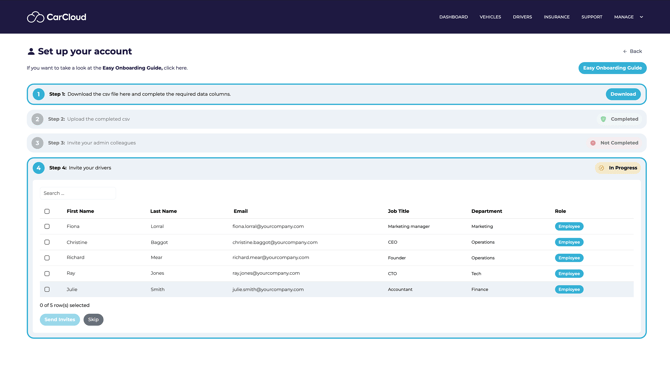Click email fiona.lorral@yourcompany.com
The height and width of the screenshot is (379, 670).
pyautogui.click(x=268, y=226)
